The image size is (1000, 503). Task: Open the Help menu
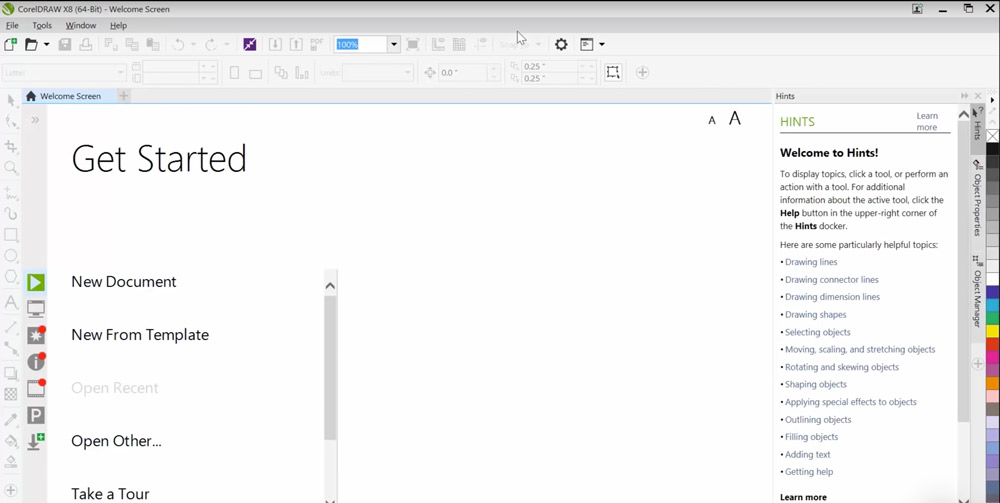[119, 26]
